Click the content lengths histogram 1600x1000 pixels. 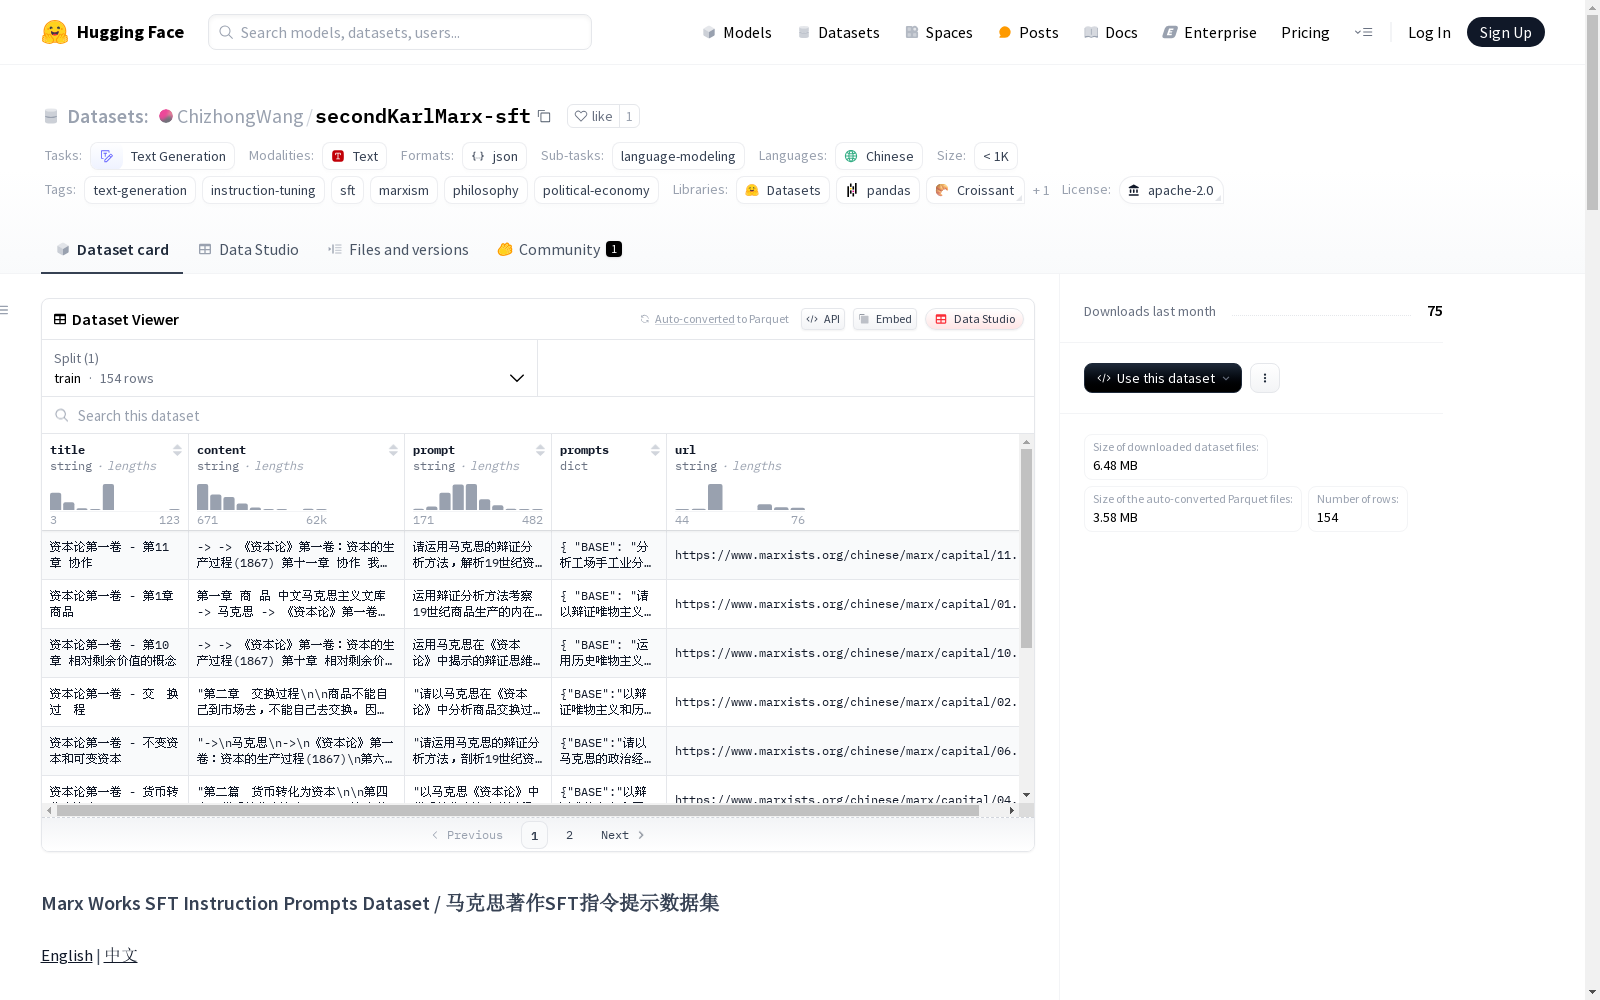coord(262,496)
